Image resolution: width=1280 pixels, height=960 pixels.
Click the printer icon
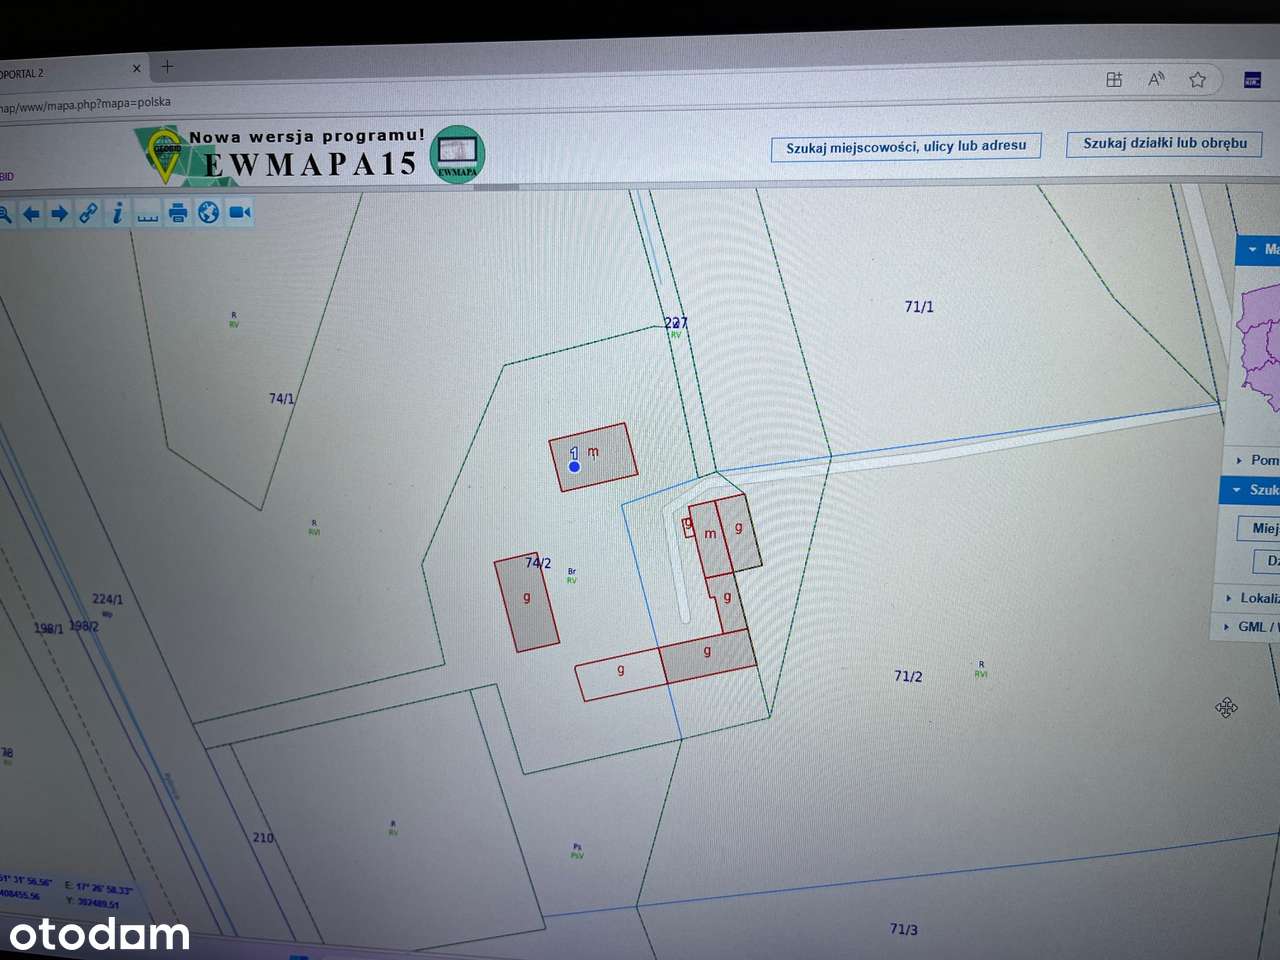click(x=178, y=212)
